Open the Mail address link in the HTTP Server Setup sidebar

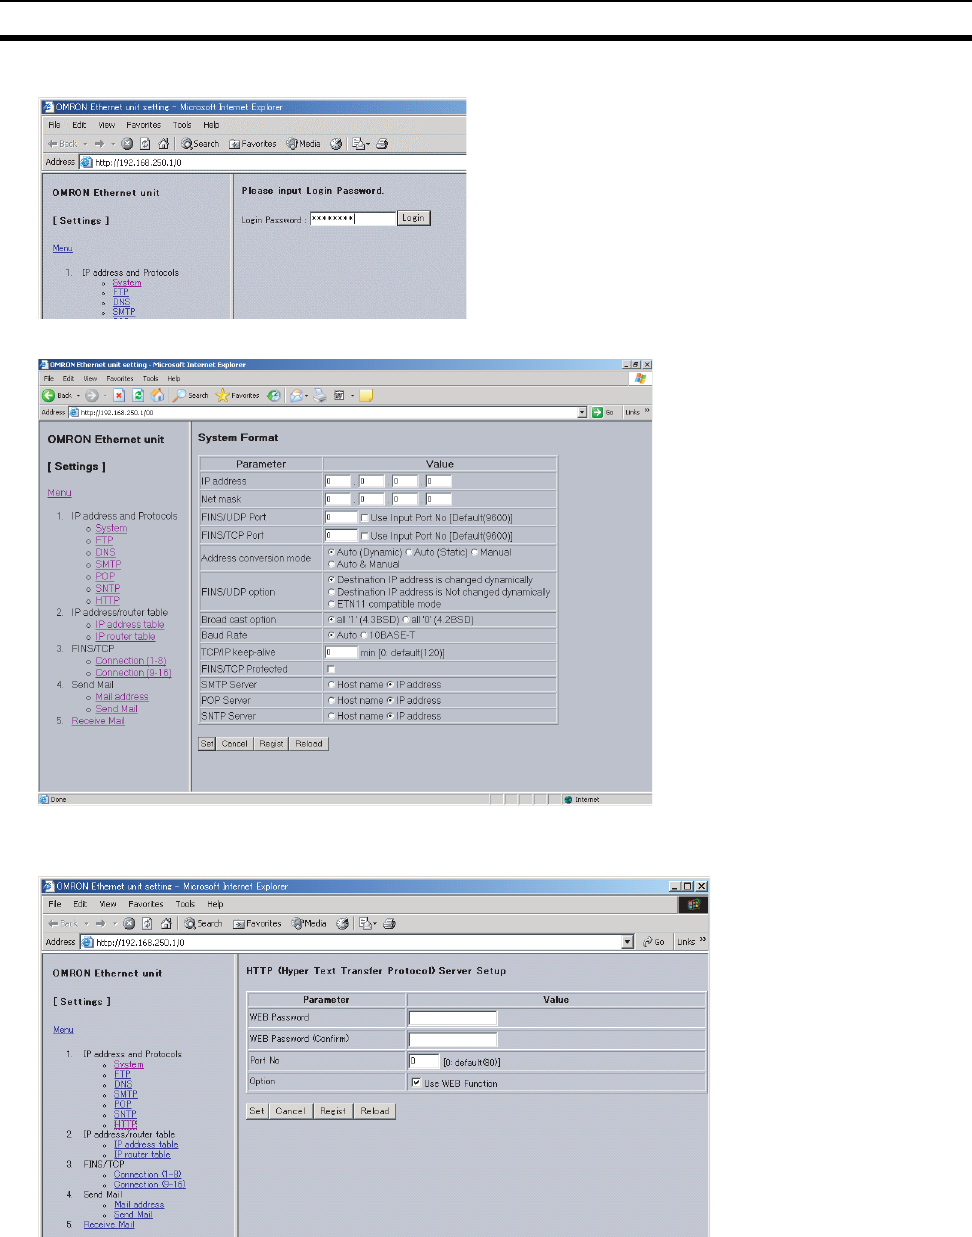click(x=139, y=1205)
